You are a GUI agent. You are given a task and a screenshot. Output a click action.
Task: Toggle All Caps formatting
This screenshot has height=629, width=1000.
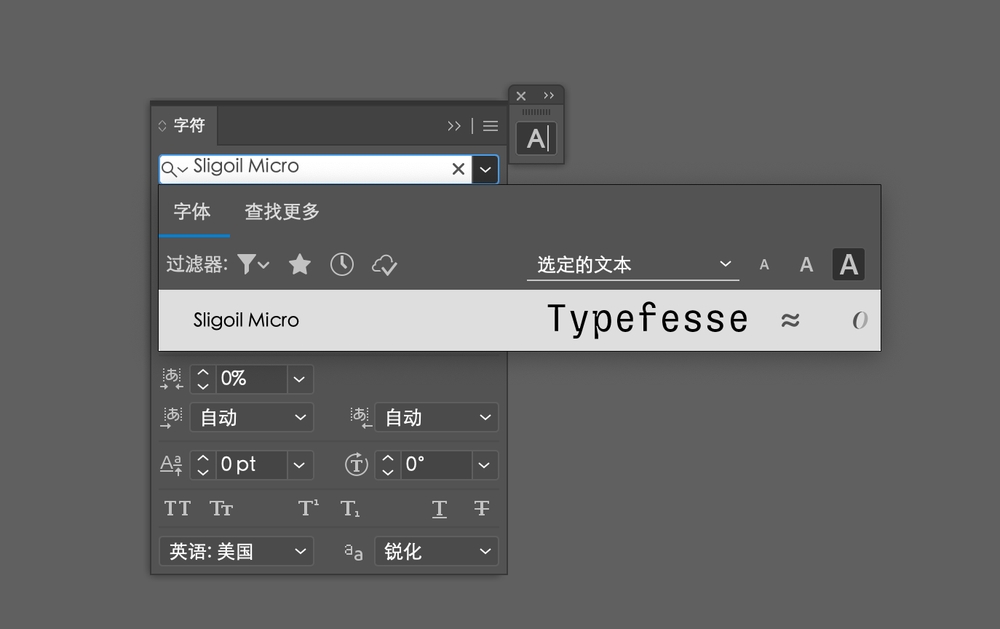tap(177, 508)
